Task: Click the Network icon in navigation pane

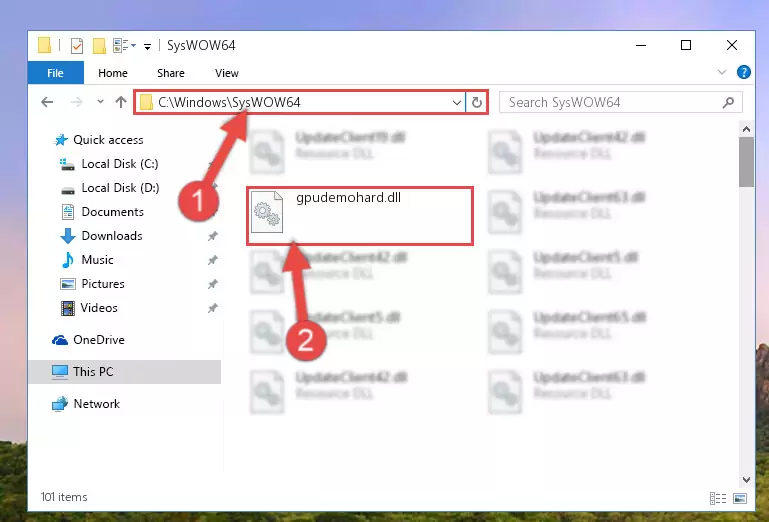Action: point(60,404)
